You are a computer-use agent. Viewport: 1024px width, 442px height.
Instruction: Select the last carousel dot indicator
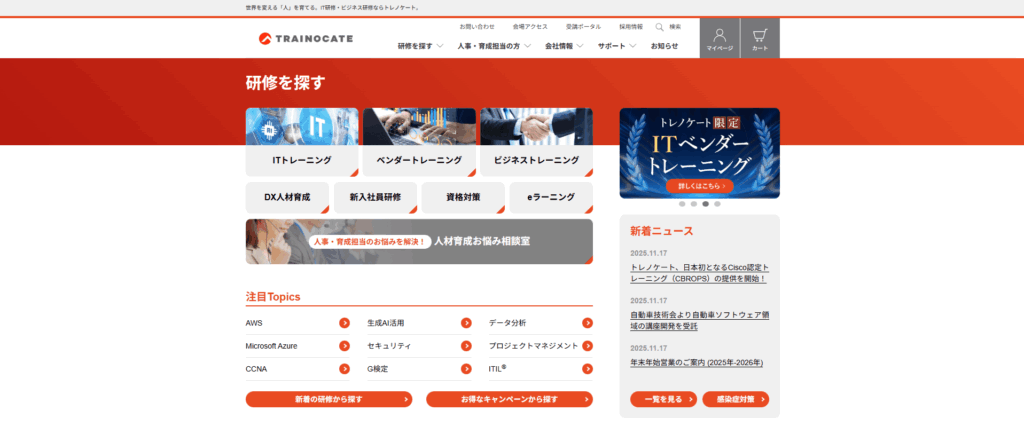pos(717,204)
